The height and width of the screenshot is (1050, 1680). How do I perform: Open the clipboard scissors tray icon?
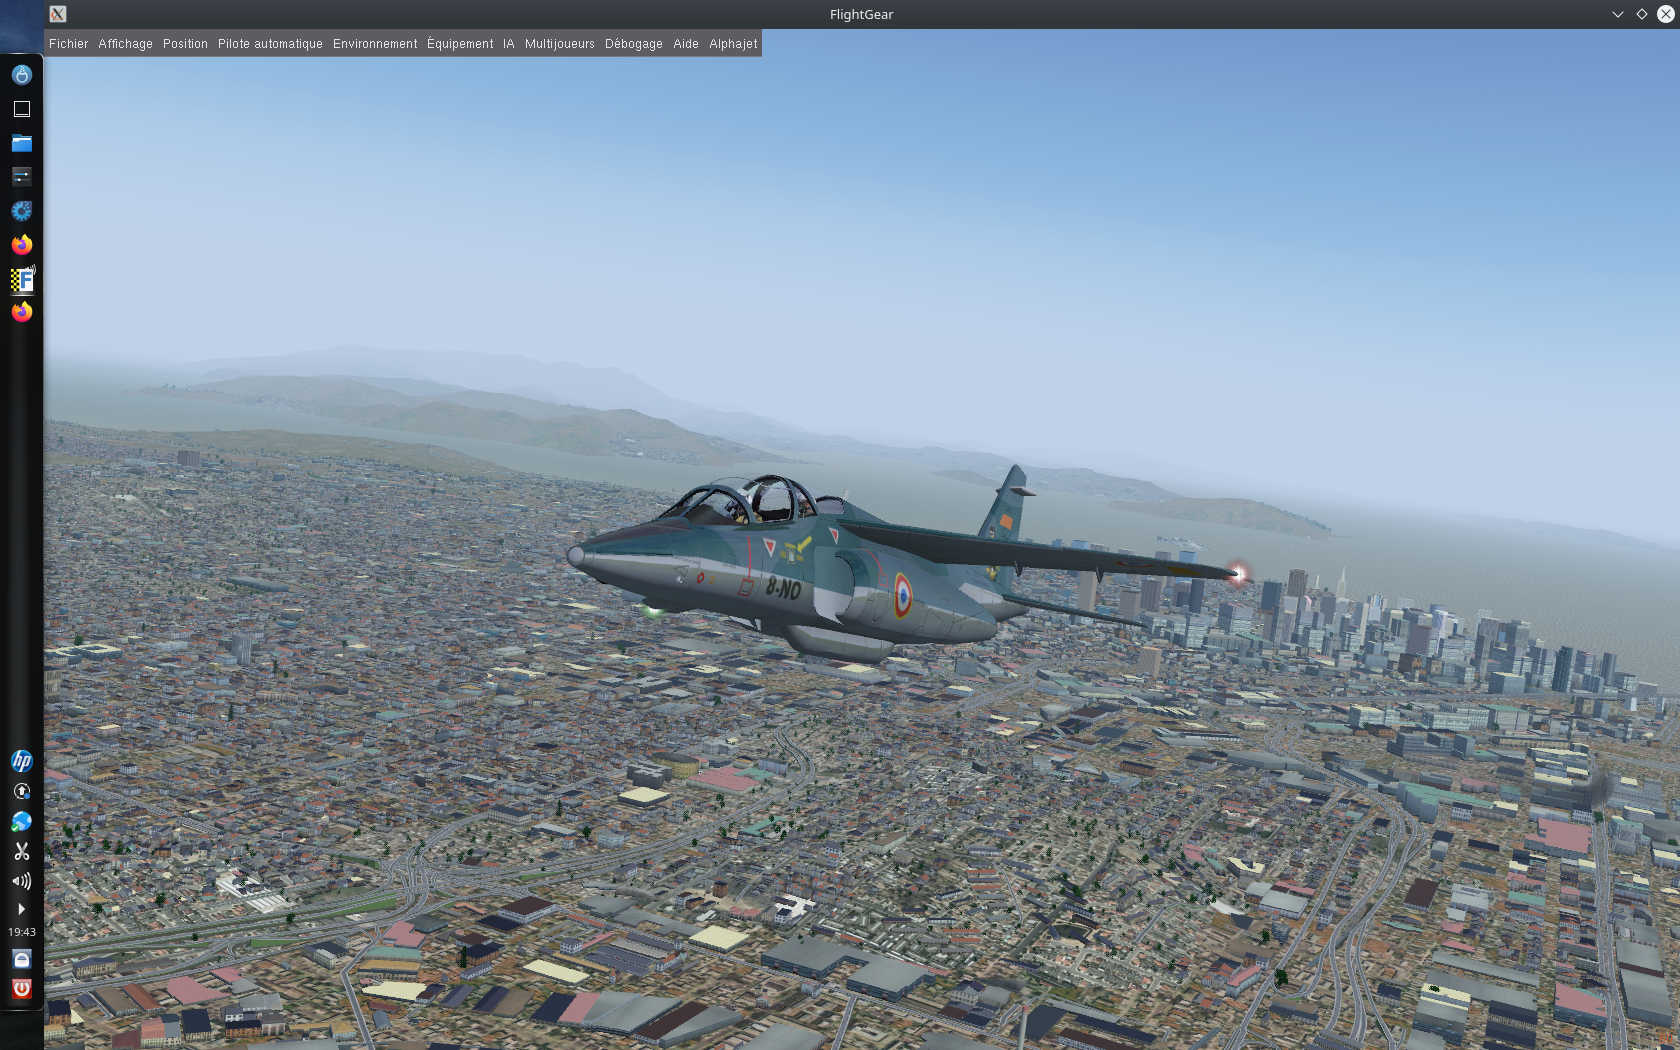click(x=22, y=851)
